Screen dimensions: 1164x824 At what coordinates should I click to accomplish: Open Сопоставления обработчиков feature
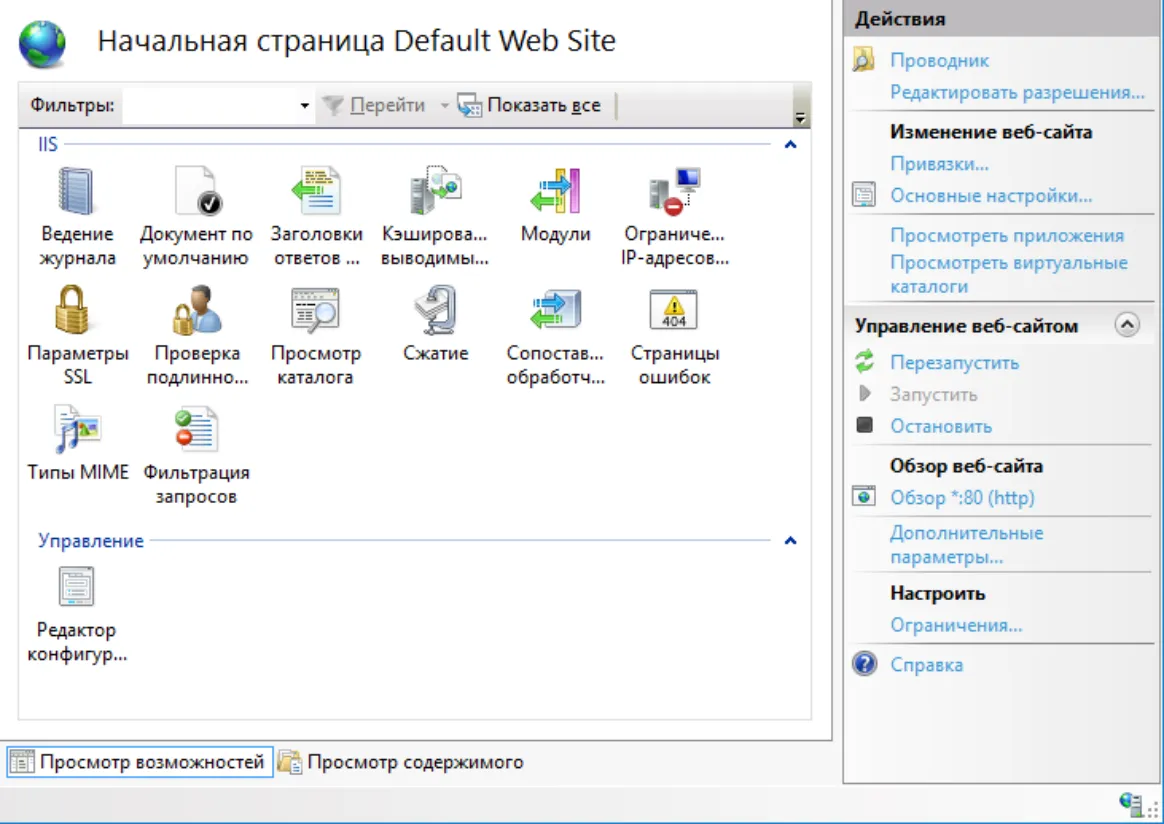tap(555, 336)
